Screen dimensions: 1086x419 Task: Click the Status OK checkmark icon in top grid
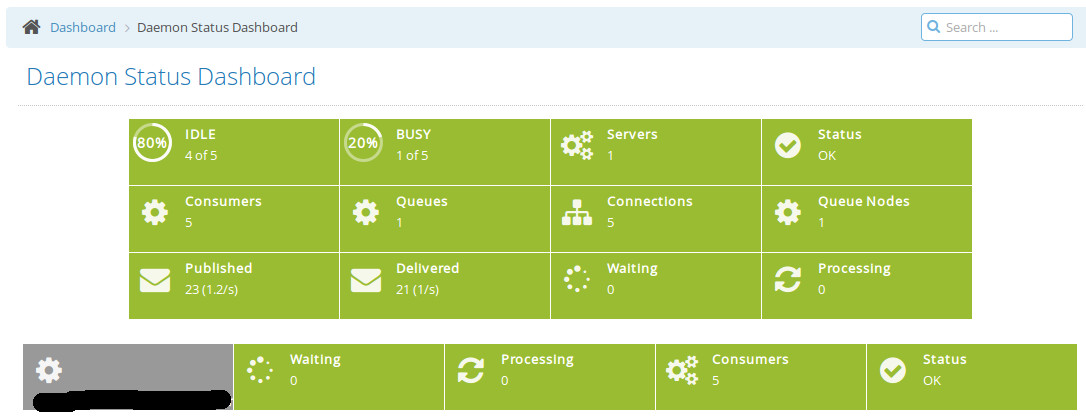pos(787,145)
